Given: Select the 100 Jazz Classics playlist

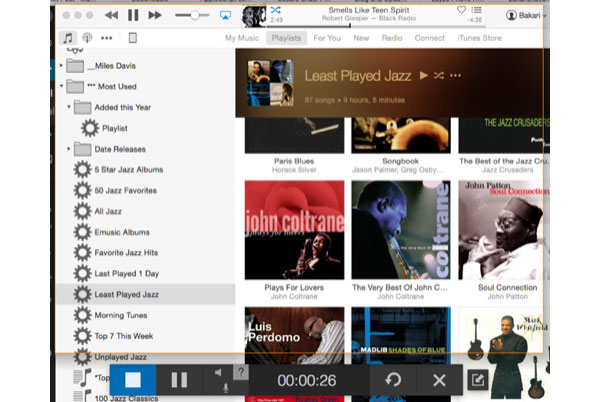Looking at the screenshot, I should point(116,398).
